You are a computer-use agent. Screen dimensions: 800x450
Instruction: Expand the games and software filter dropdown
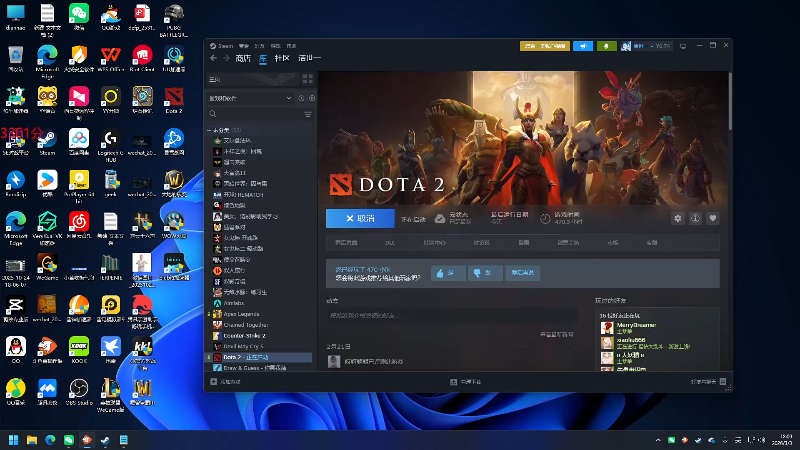(250, 98)
